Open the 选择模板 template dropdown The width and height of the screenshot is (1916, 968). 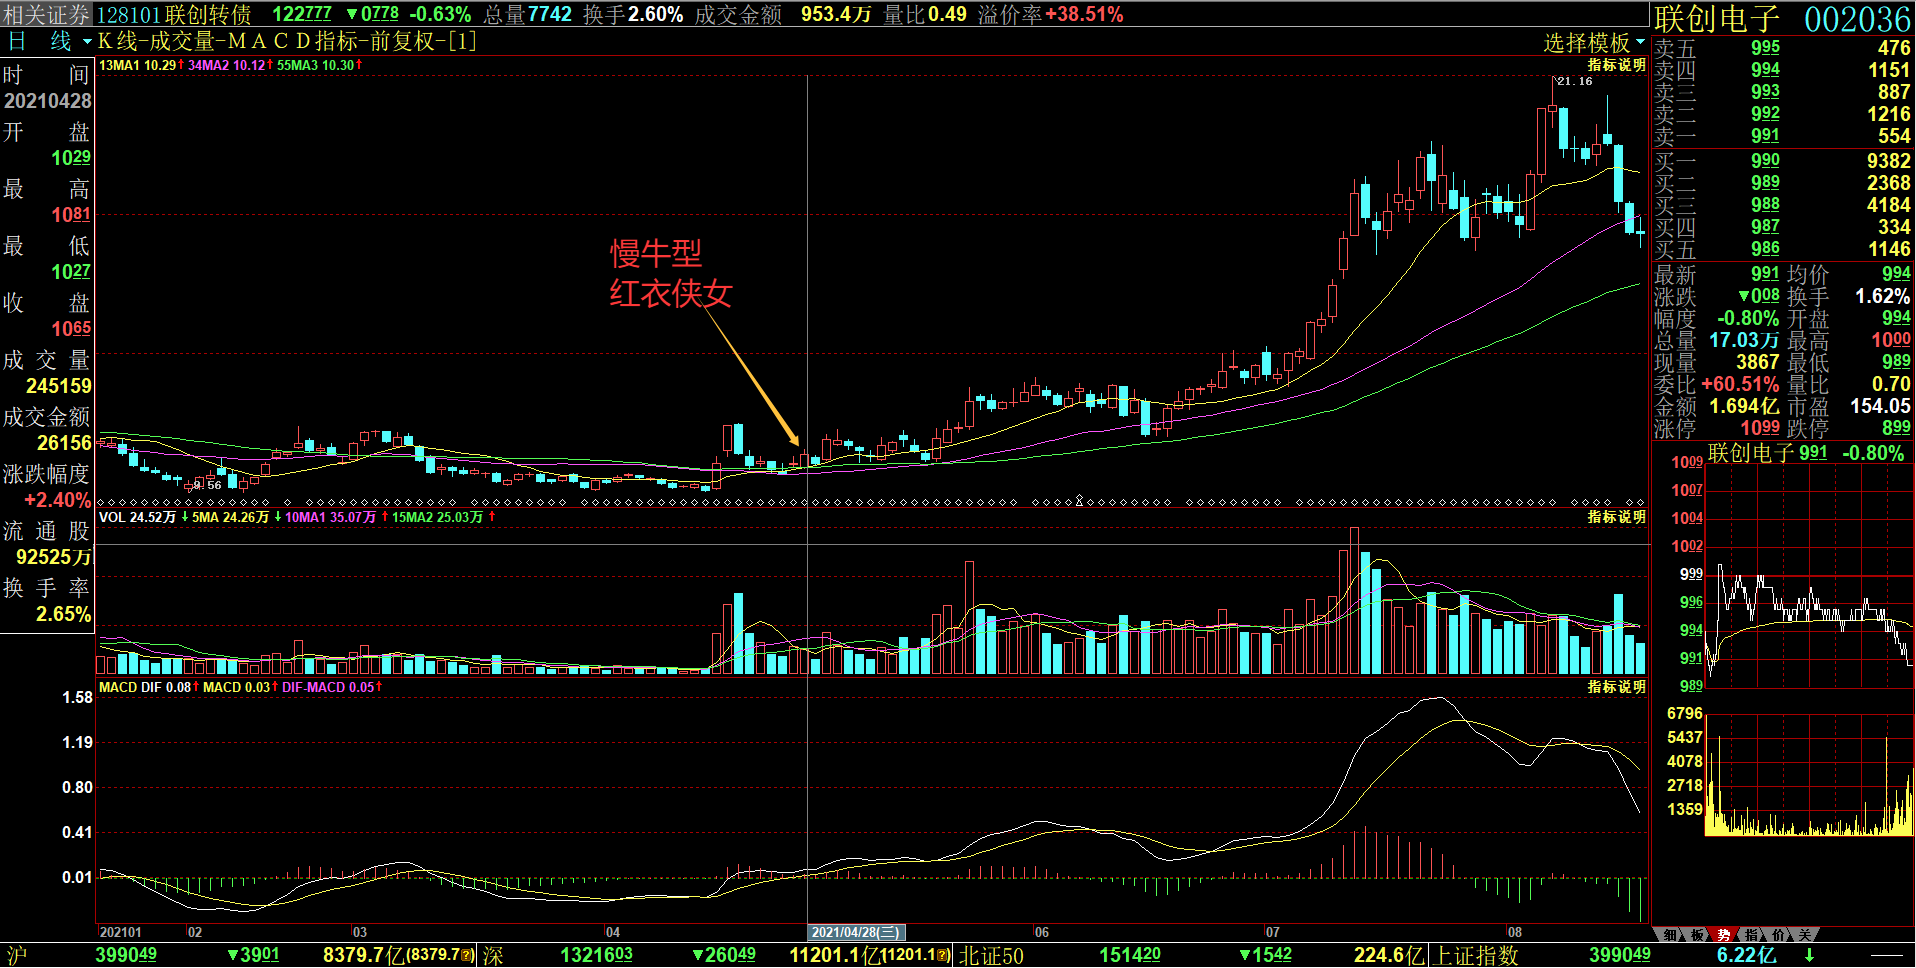tap(1594, 43)
